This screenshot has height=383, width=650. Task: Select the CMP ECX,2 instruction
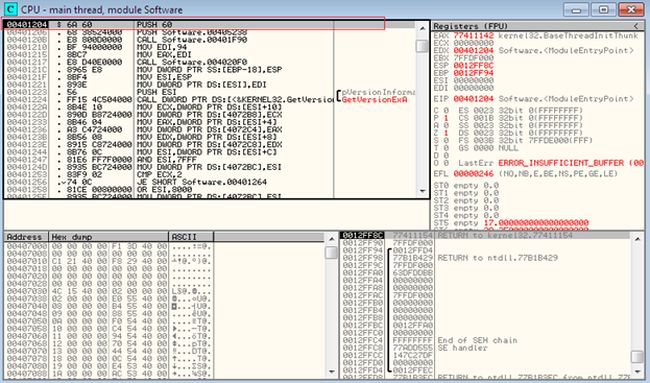tap(159, 174)
